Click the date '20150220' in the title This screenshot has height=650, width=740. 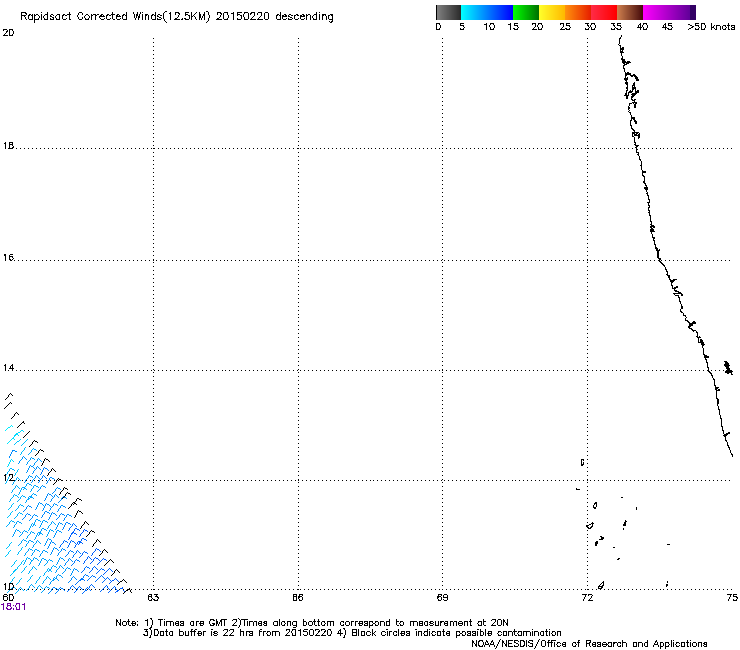click(x=243, y=16)
